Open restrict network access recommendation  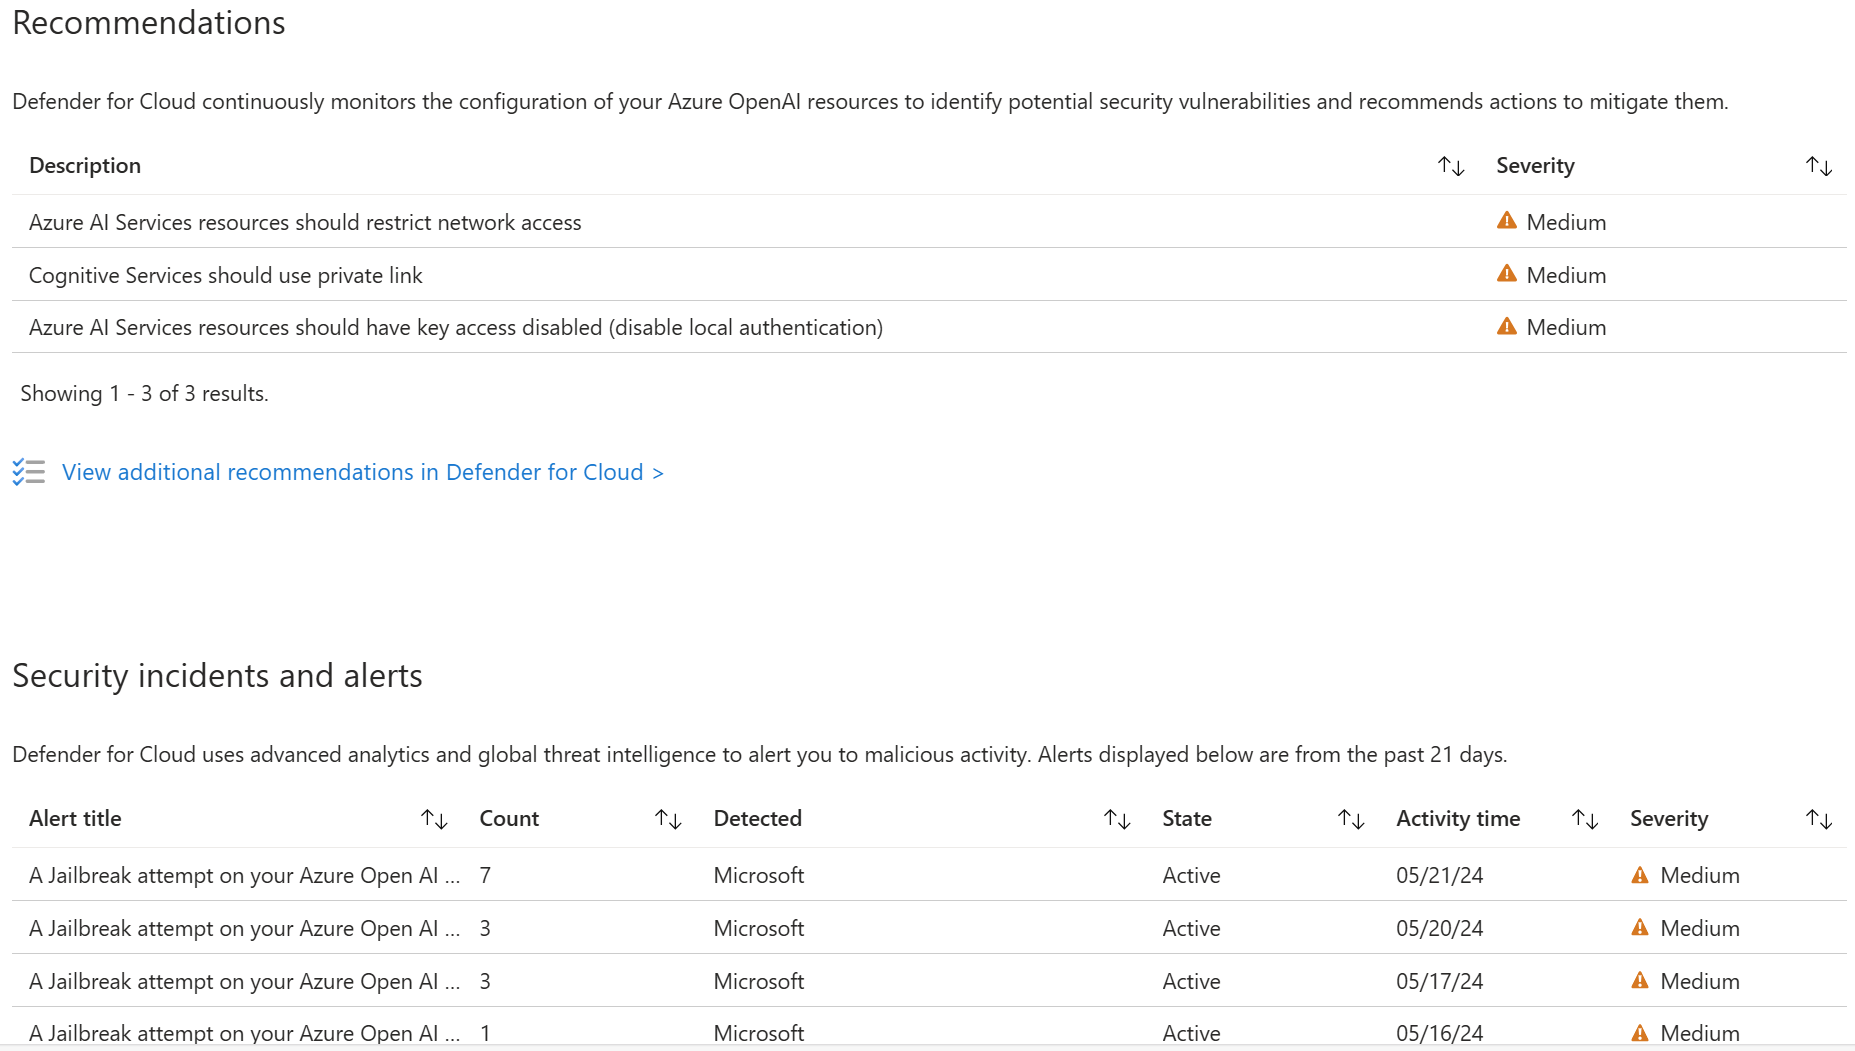click(305, 222)
